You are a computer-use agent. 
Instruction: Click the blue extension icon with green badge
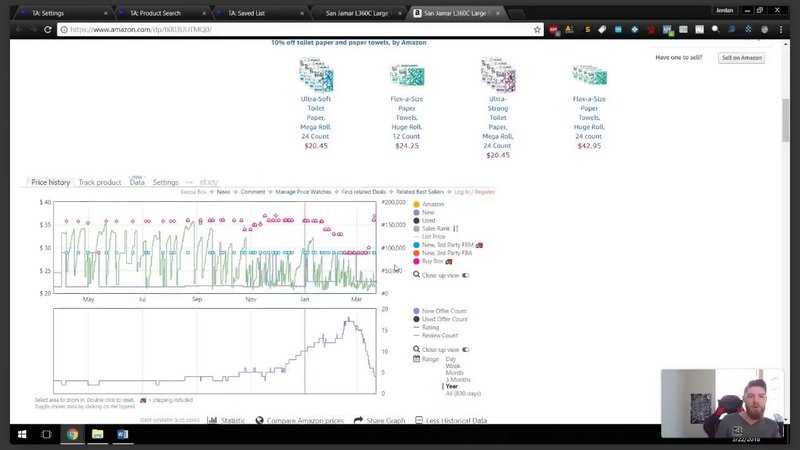pyautogui.click(x=667, y=30)
